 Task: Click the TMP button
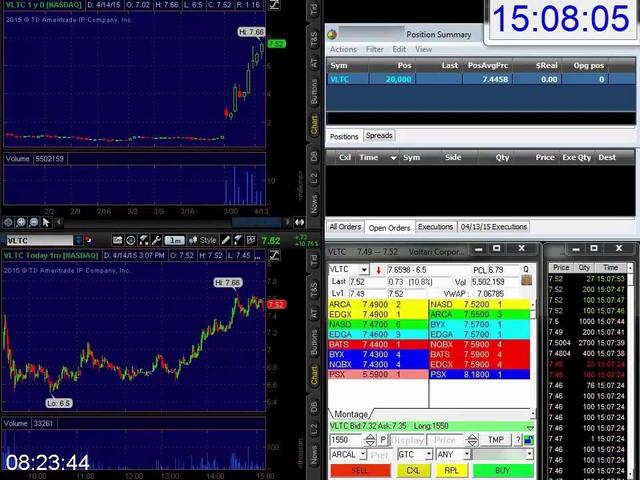(x=496, y=440)
